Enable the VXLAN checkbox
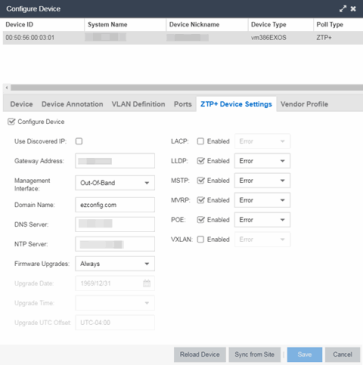This screenshot has height=365, width=363. 200,240
